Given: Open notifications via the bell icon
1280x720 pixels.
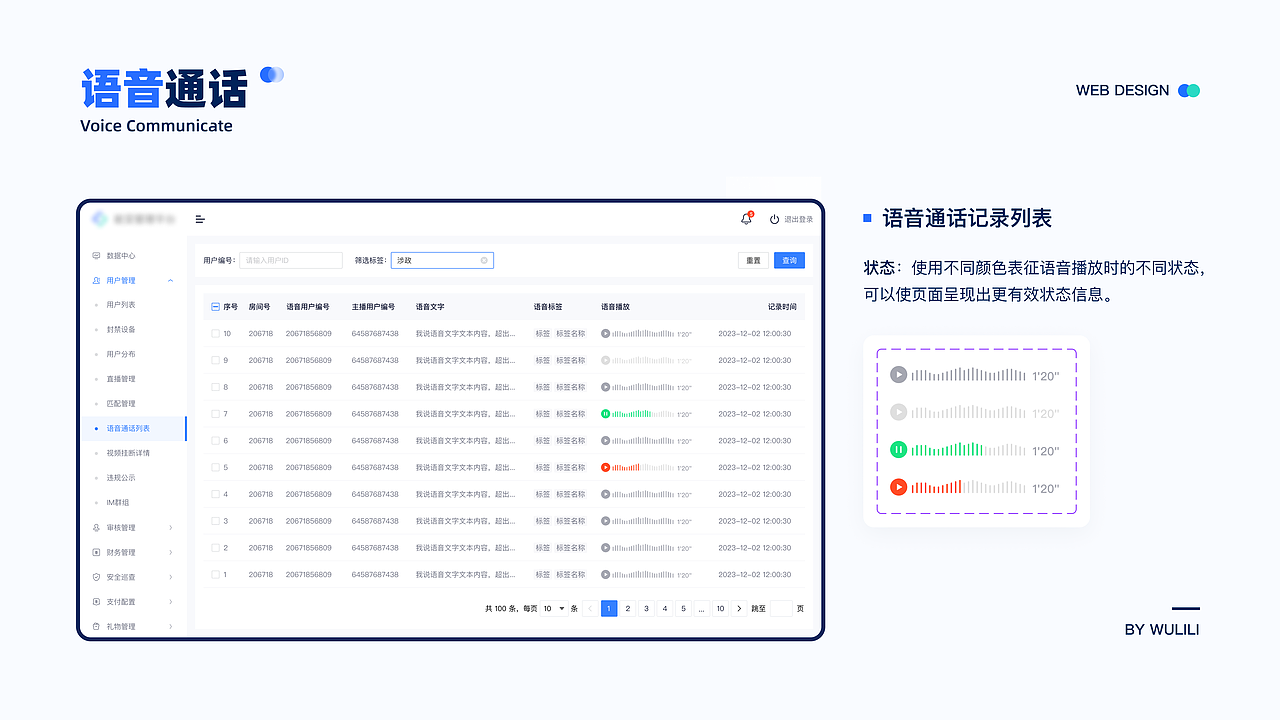Looking at the screenshot, I should tap(746, 219).
